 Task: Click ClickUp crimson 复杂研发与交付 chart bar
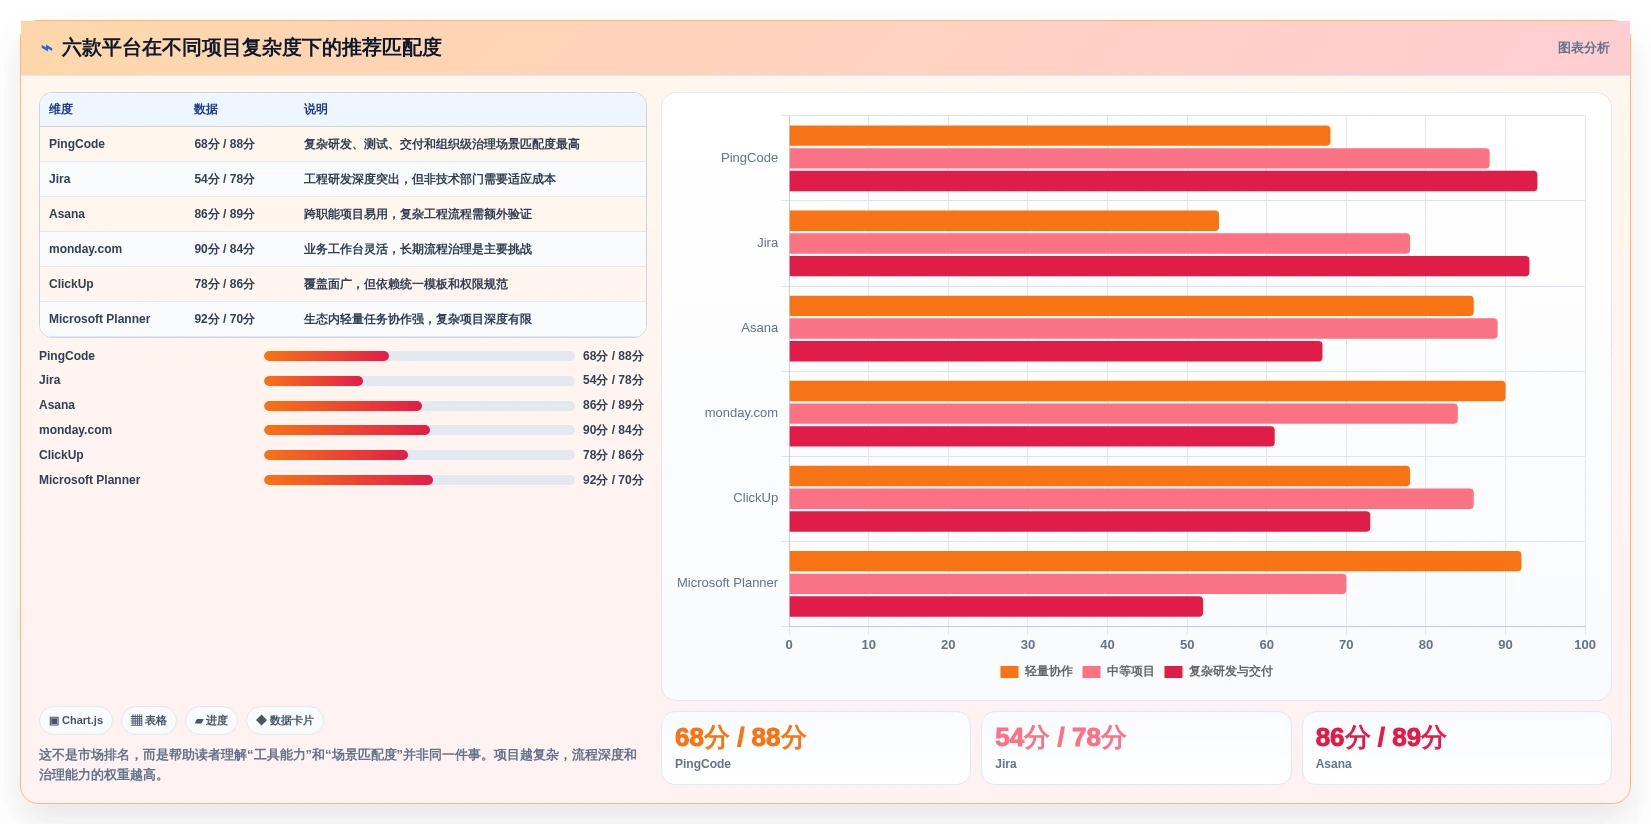pos(1080,521)
